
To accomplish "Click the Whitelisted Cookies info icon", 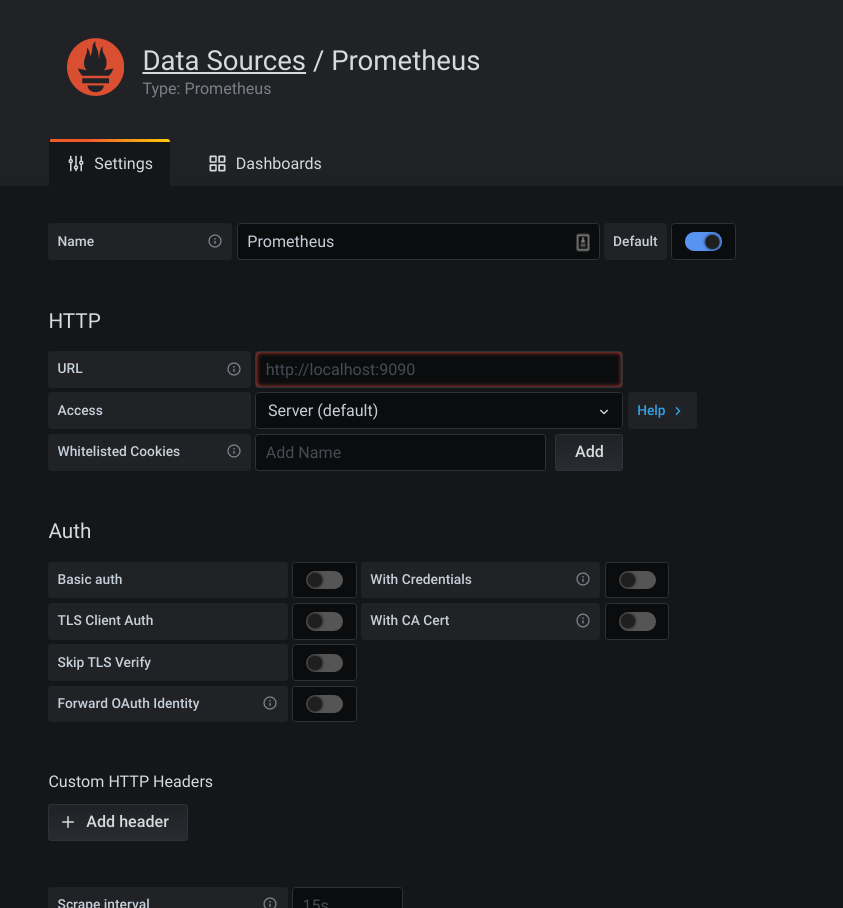I will click(234, 451).
